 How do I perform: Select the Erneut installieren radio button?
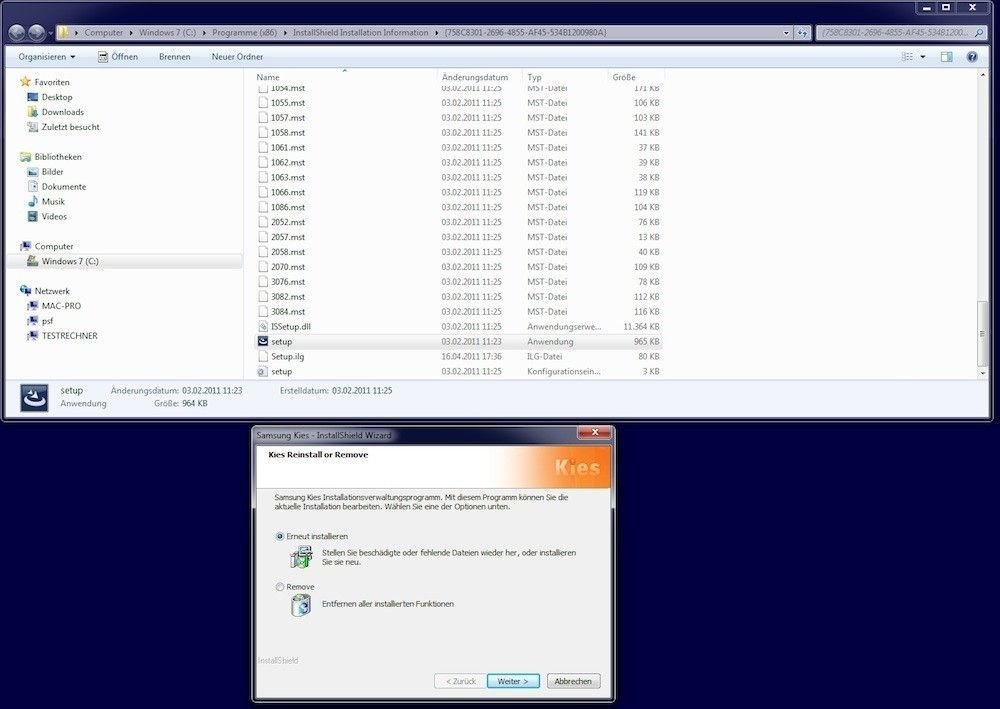click(x=279, y=536)
